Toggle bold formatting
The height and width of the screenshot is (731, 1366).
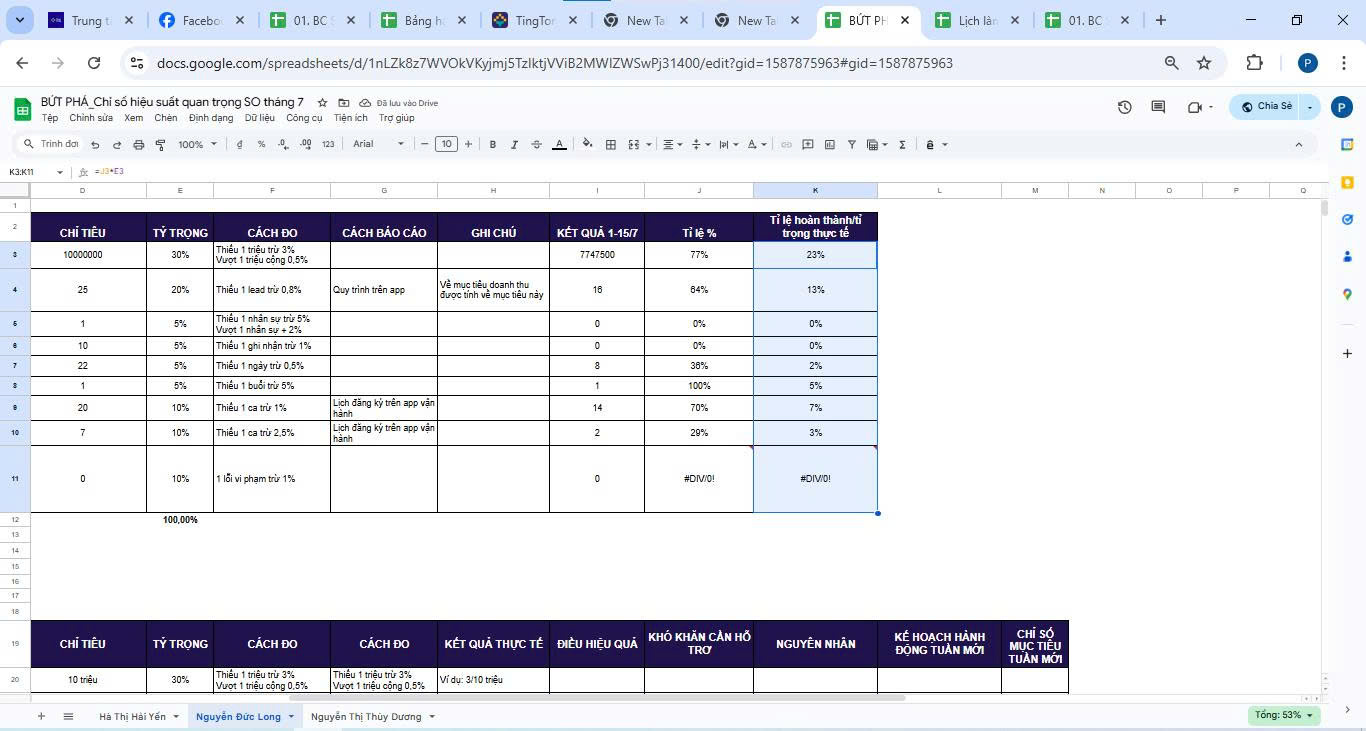(x=493, y=145)
